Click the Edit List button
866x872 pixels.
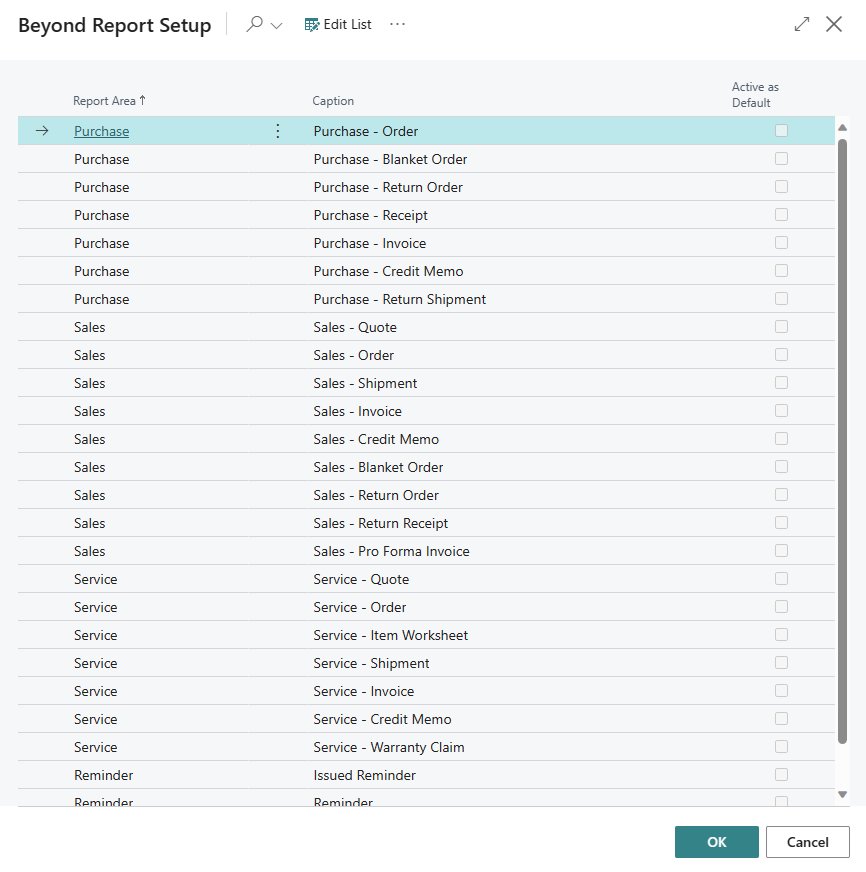coord(338,25)
